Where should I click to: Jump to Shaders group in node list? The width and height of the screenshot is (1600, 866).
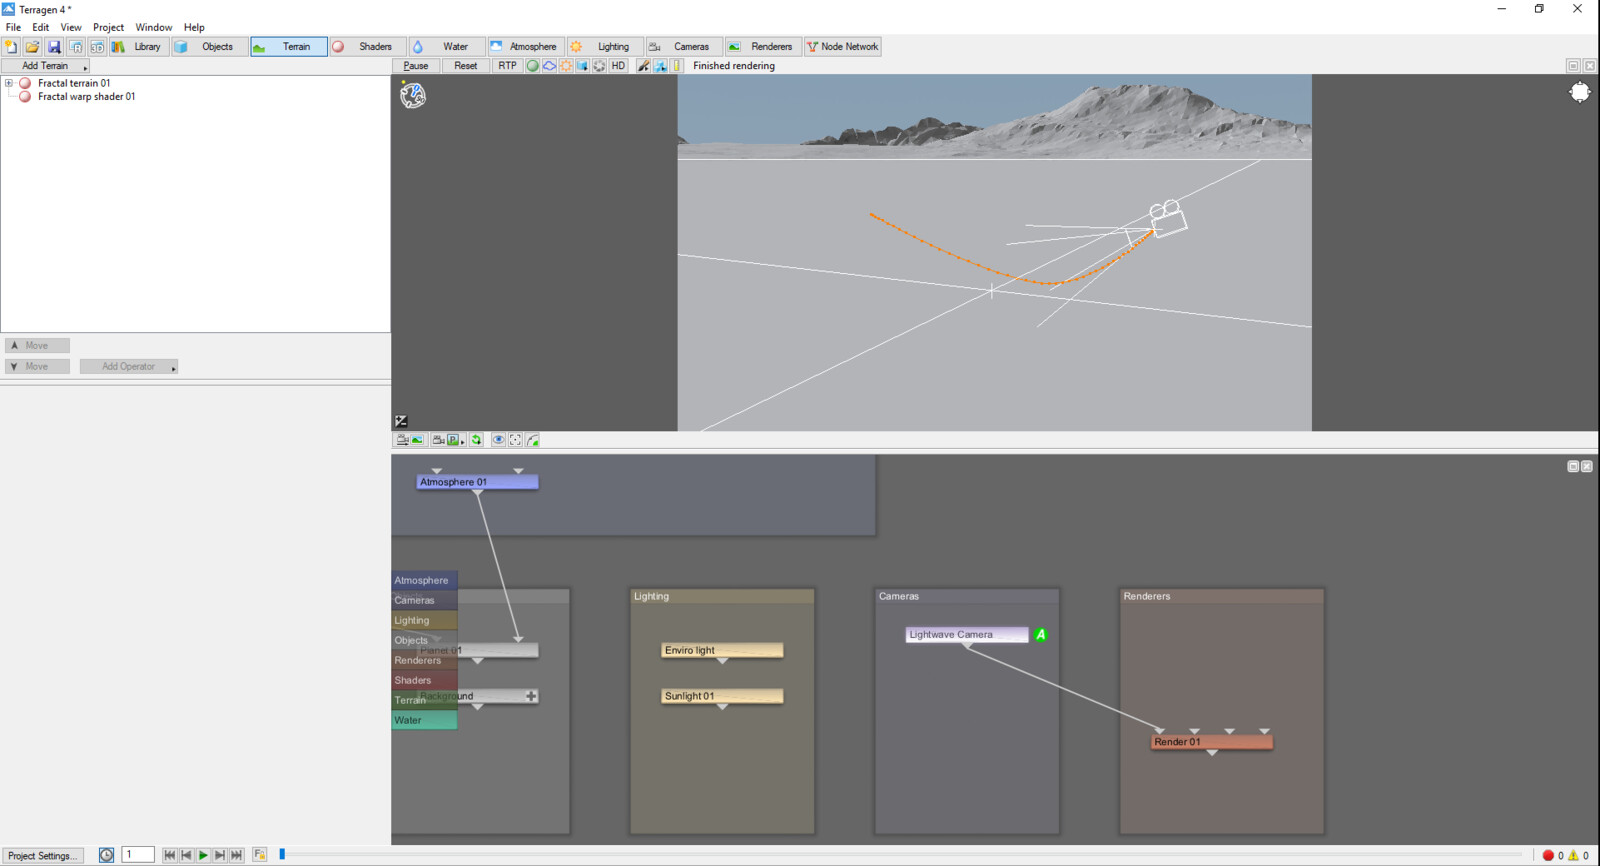[x=424, y=680]
